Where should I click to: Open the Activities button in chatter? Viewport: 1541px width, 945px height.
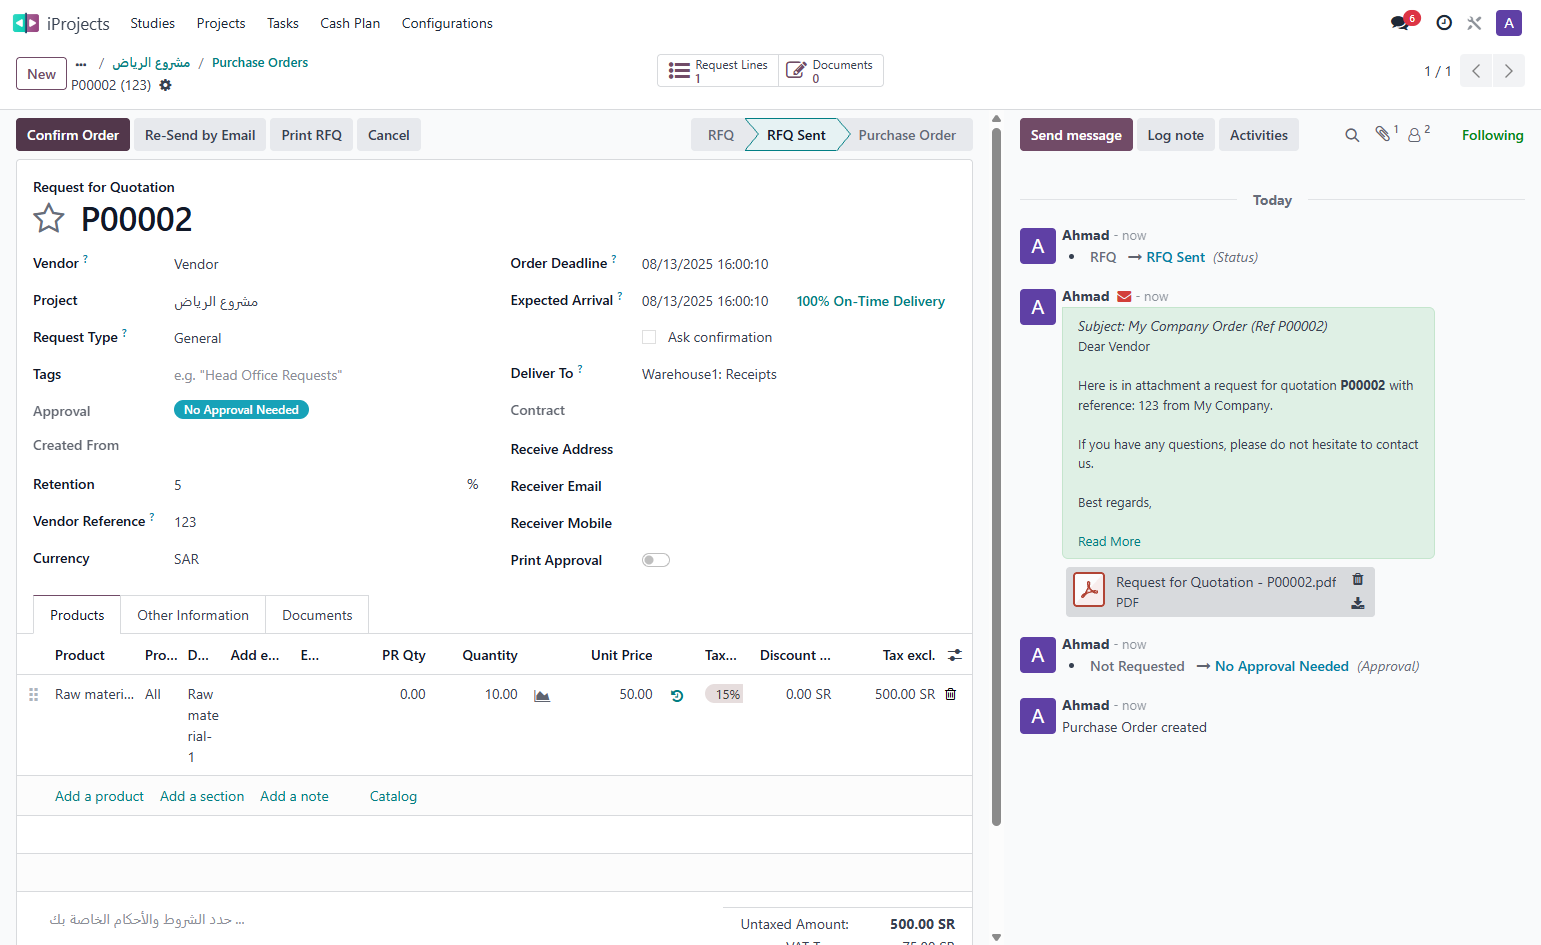[1259, 135]
